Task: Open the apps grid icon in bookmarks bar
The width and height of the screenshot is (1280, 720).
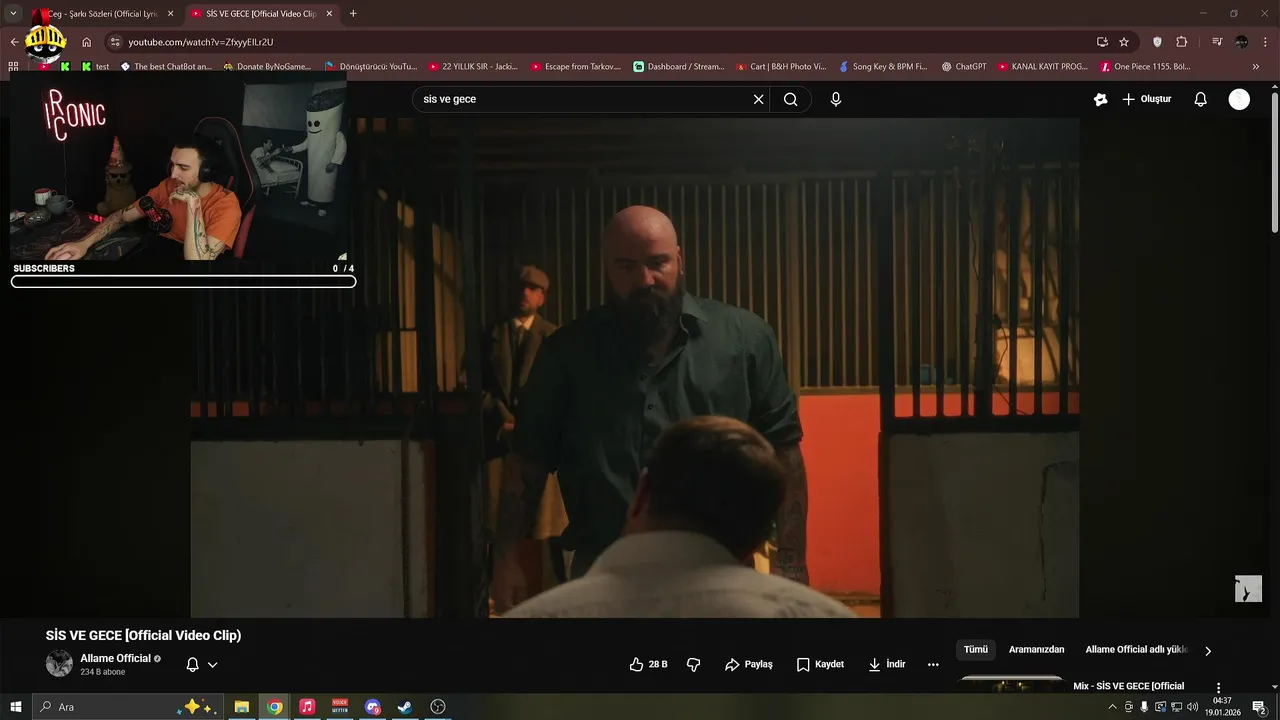Action: (x=13, y=67)
